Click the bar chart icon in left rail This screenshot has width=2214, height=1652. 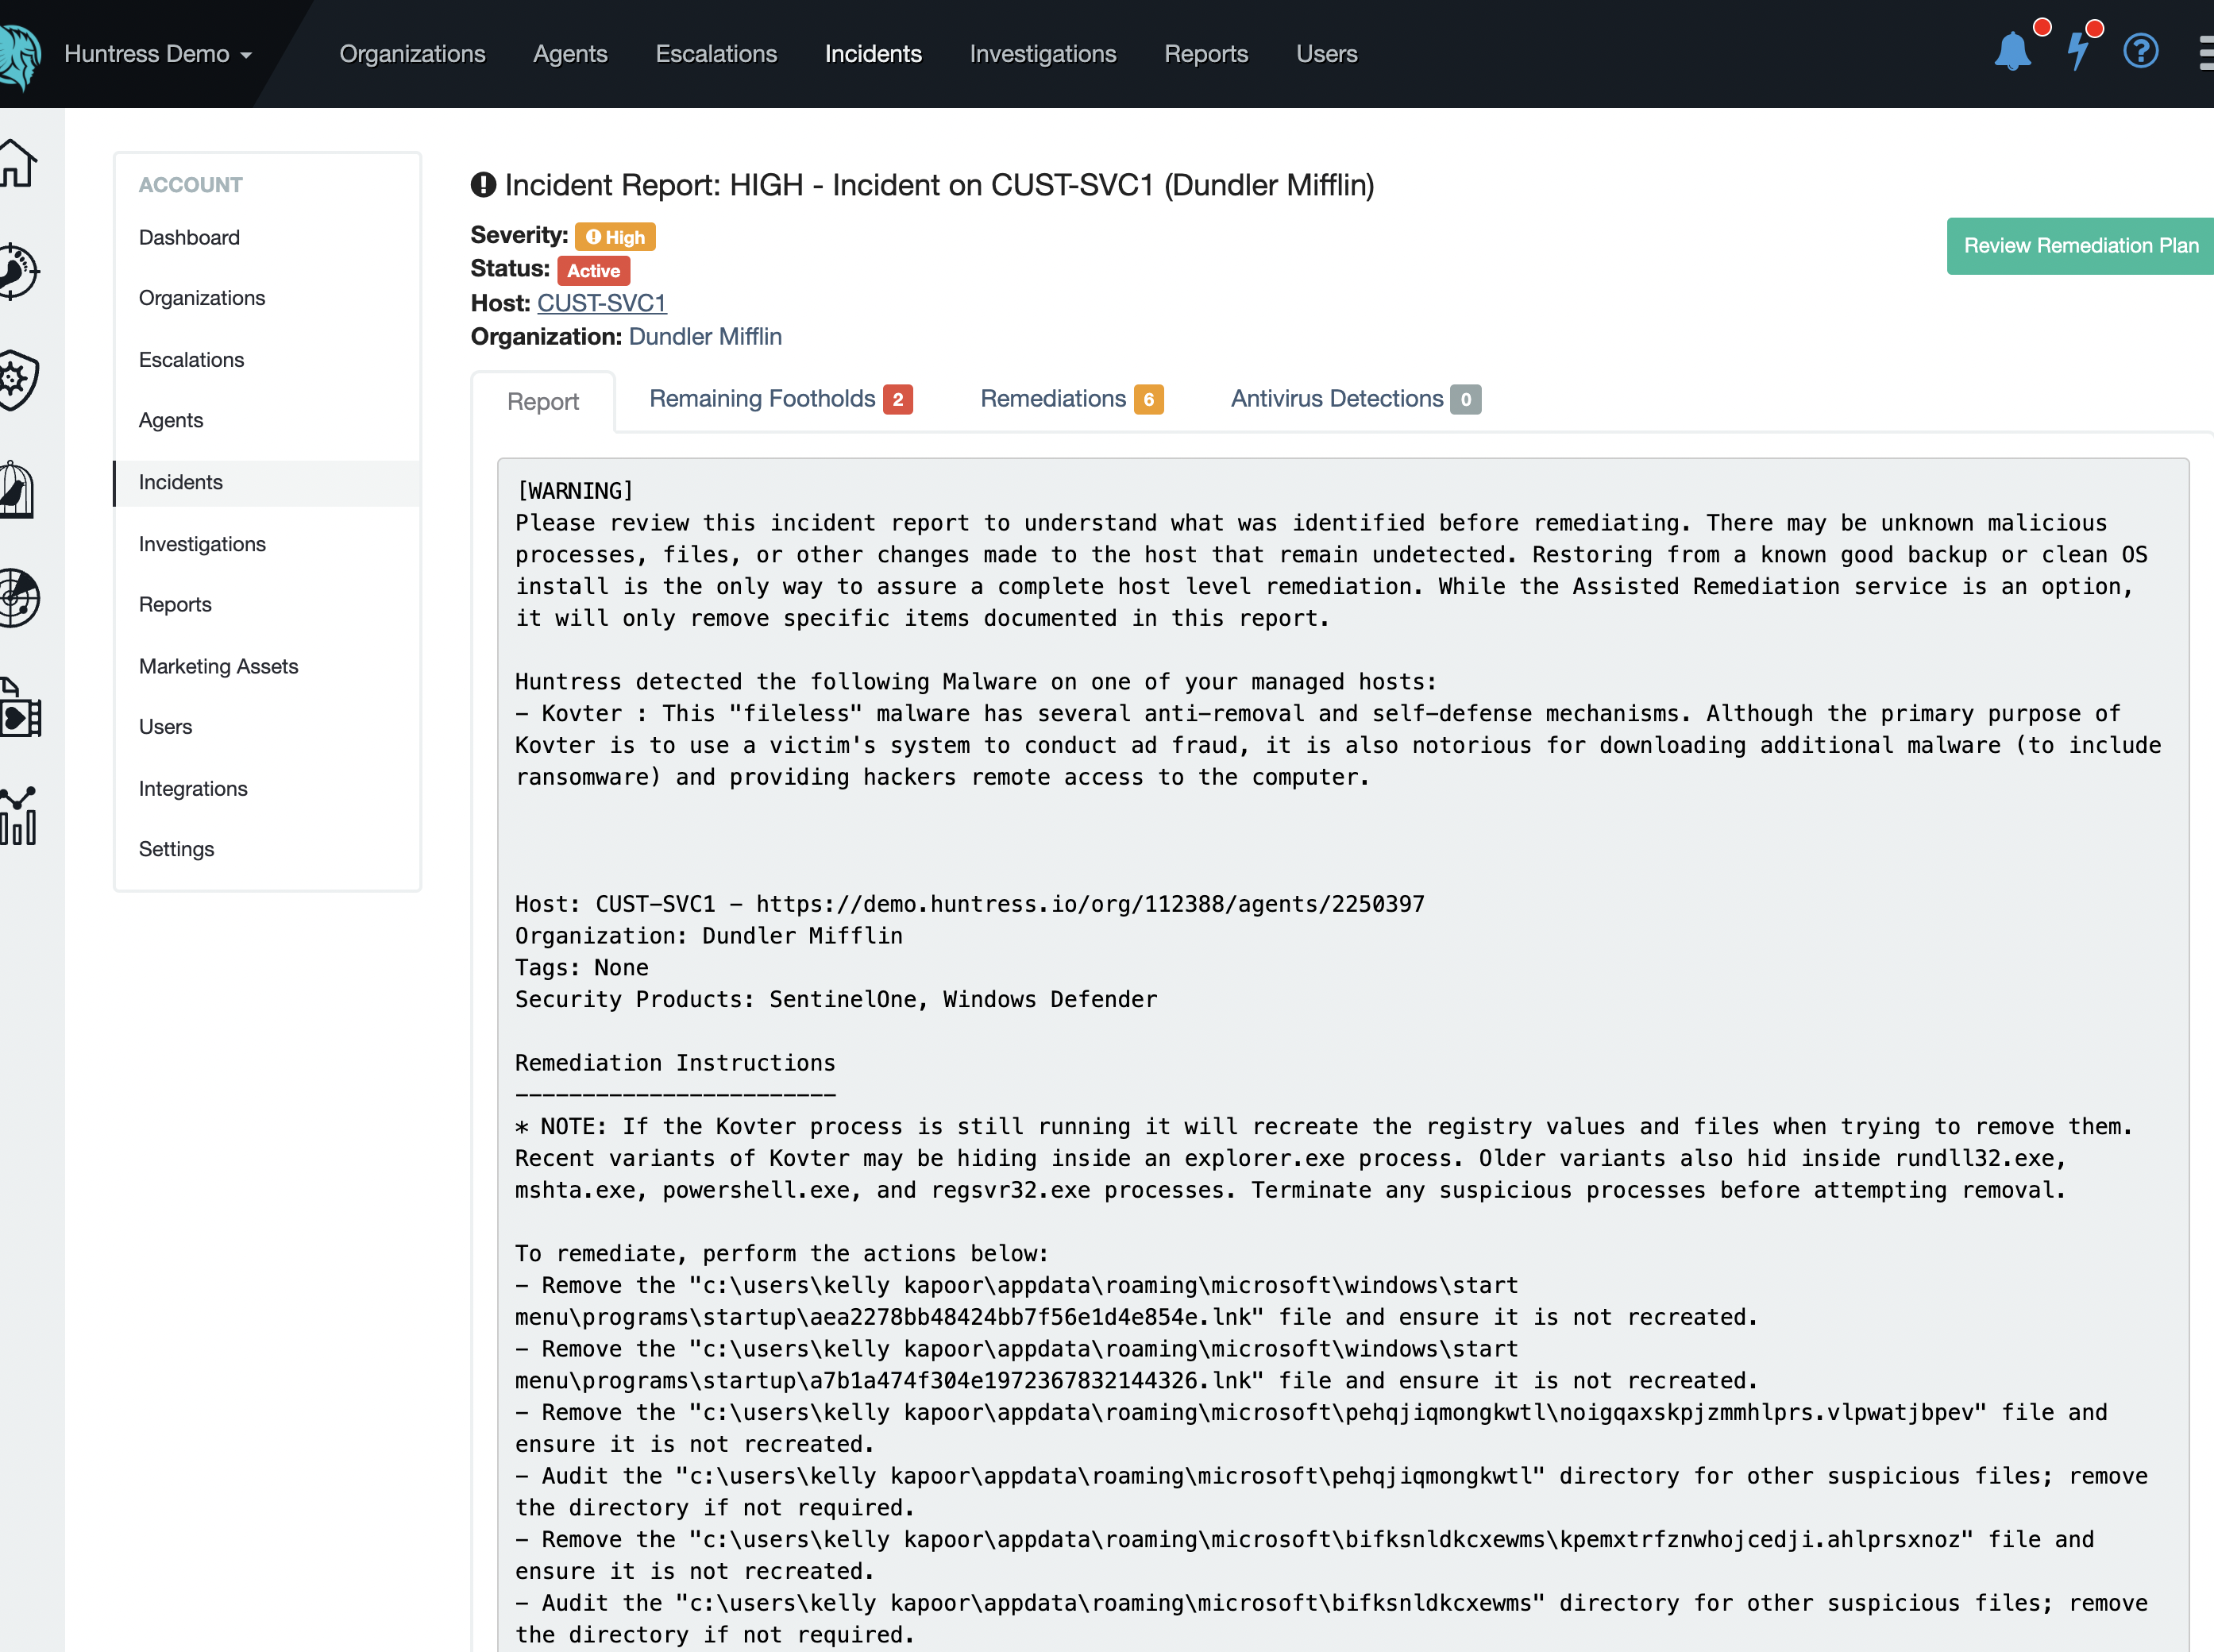(18, 816)
